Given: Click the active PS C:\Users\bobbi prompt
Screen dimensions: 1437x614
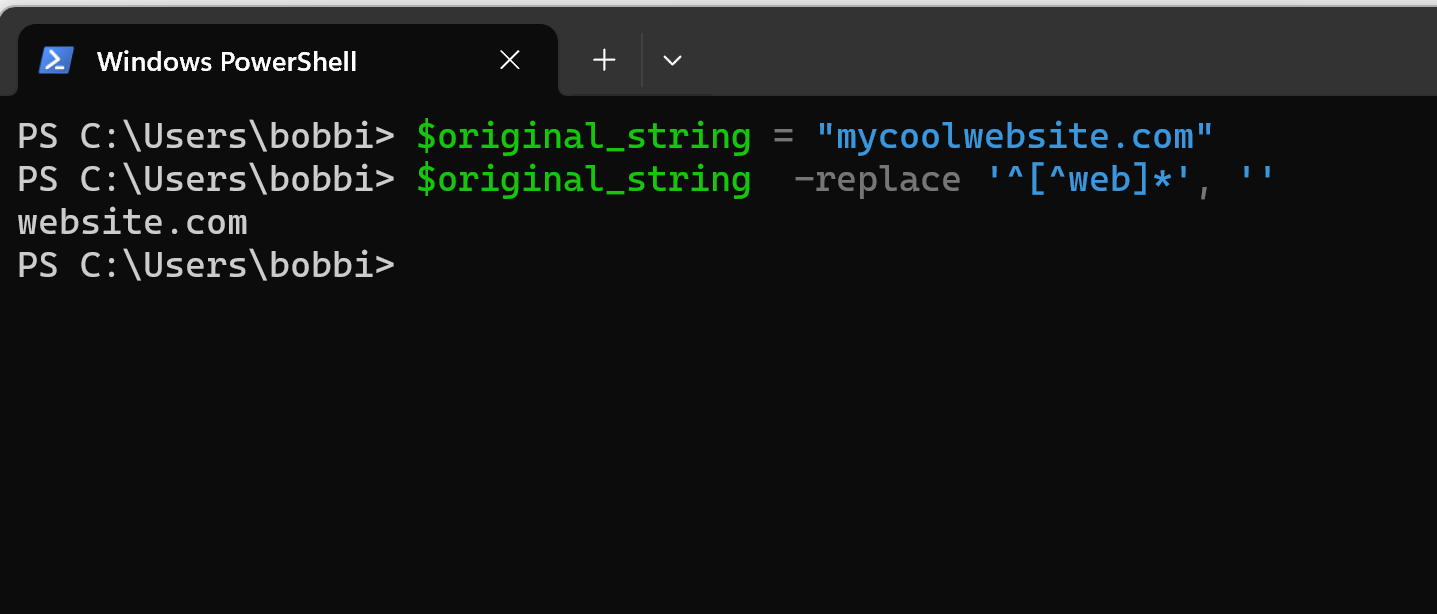Looking at the screenshot, I should 205,265.
